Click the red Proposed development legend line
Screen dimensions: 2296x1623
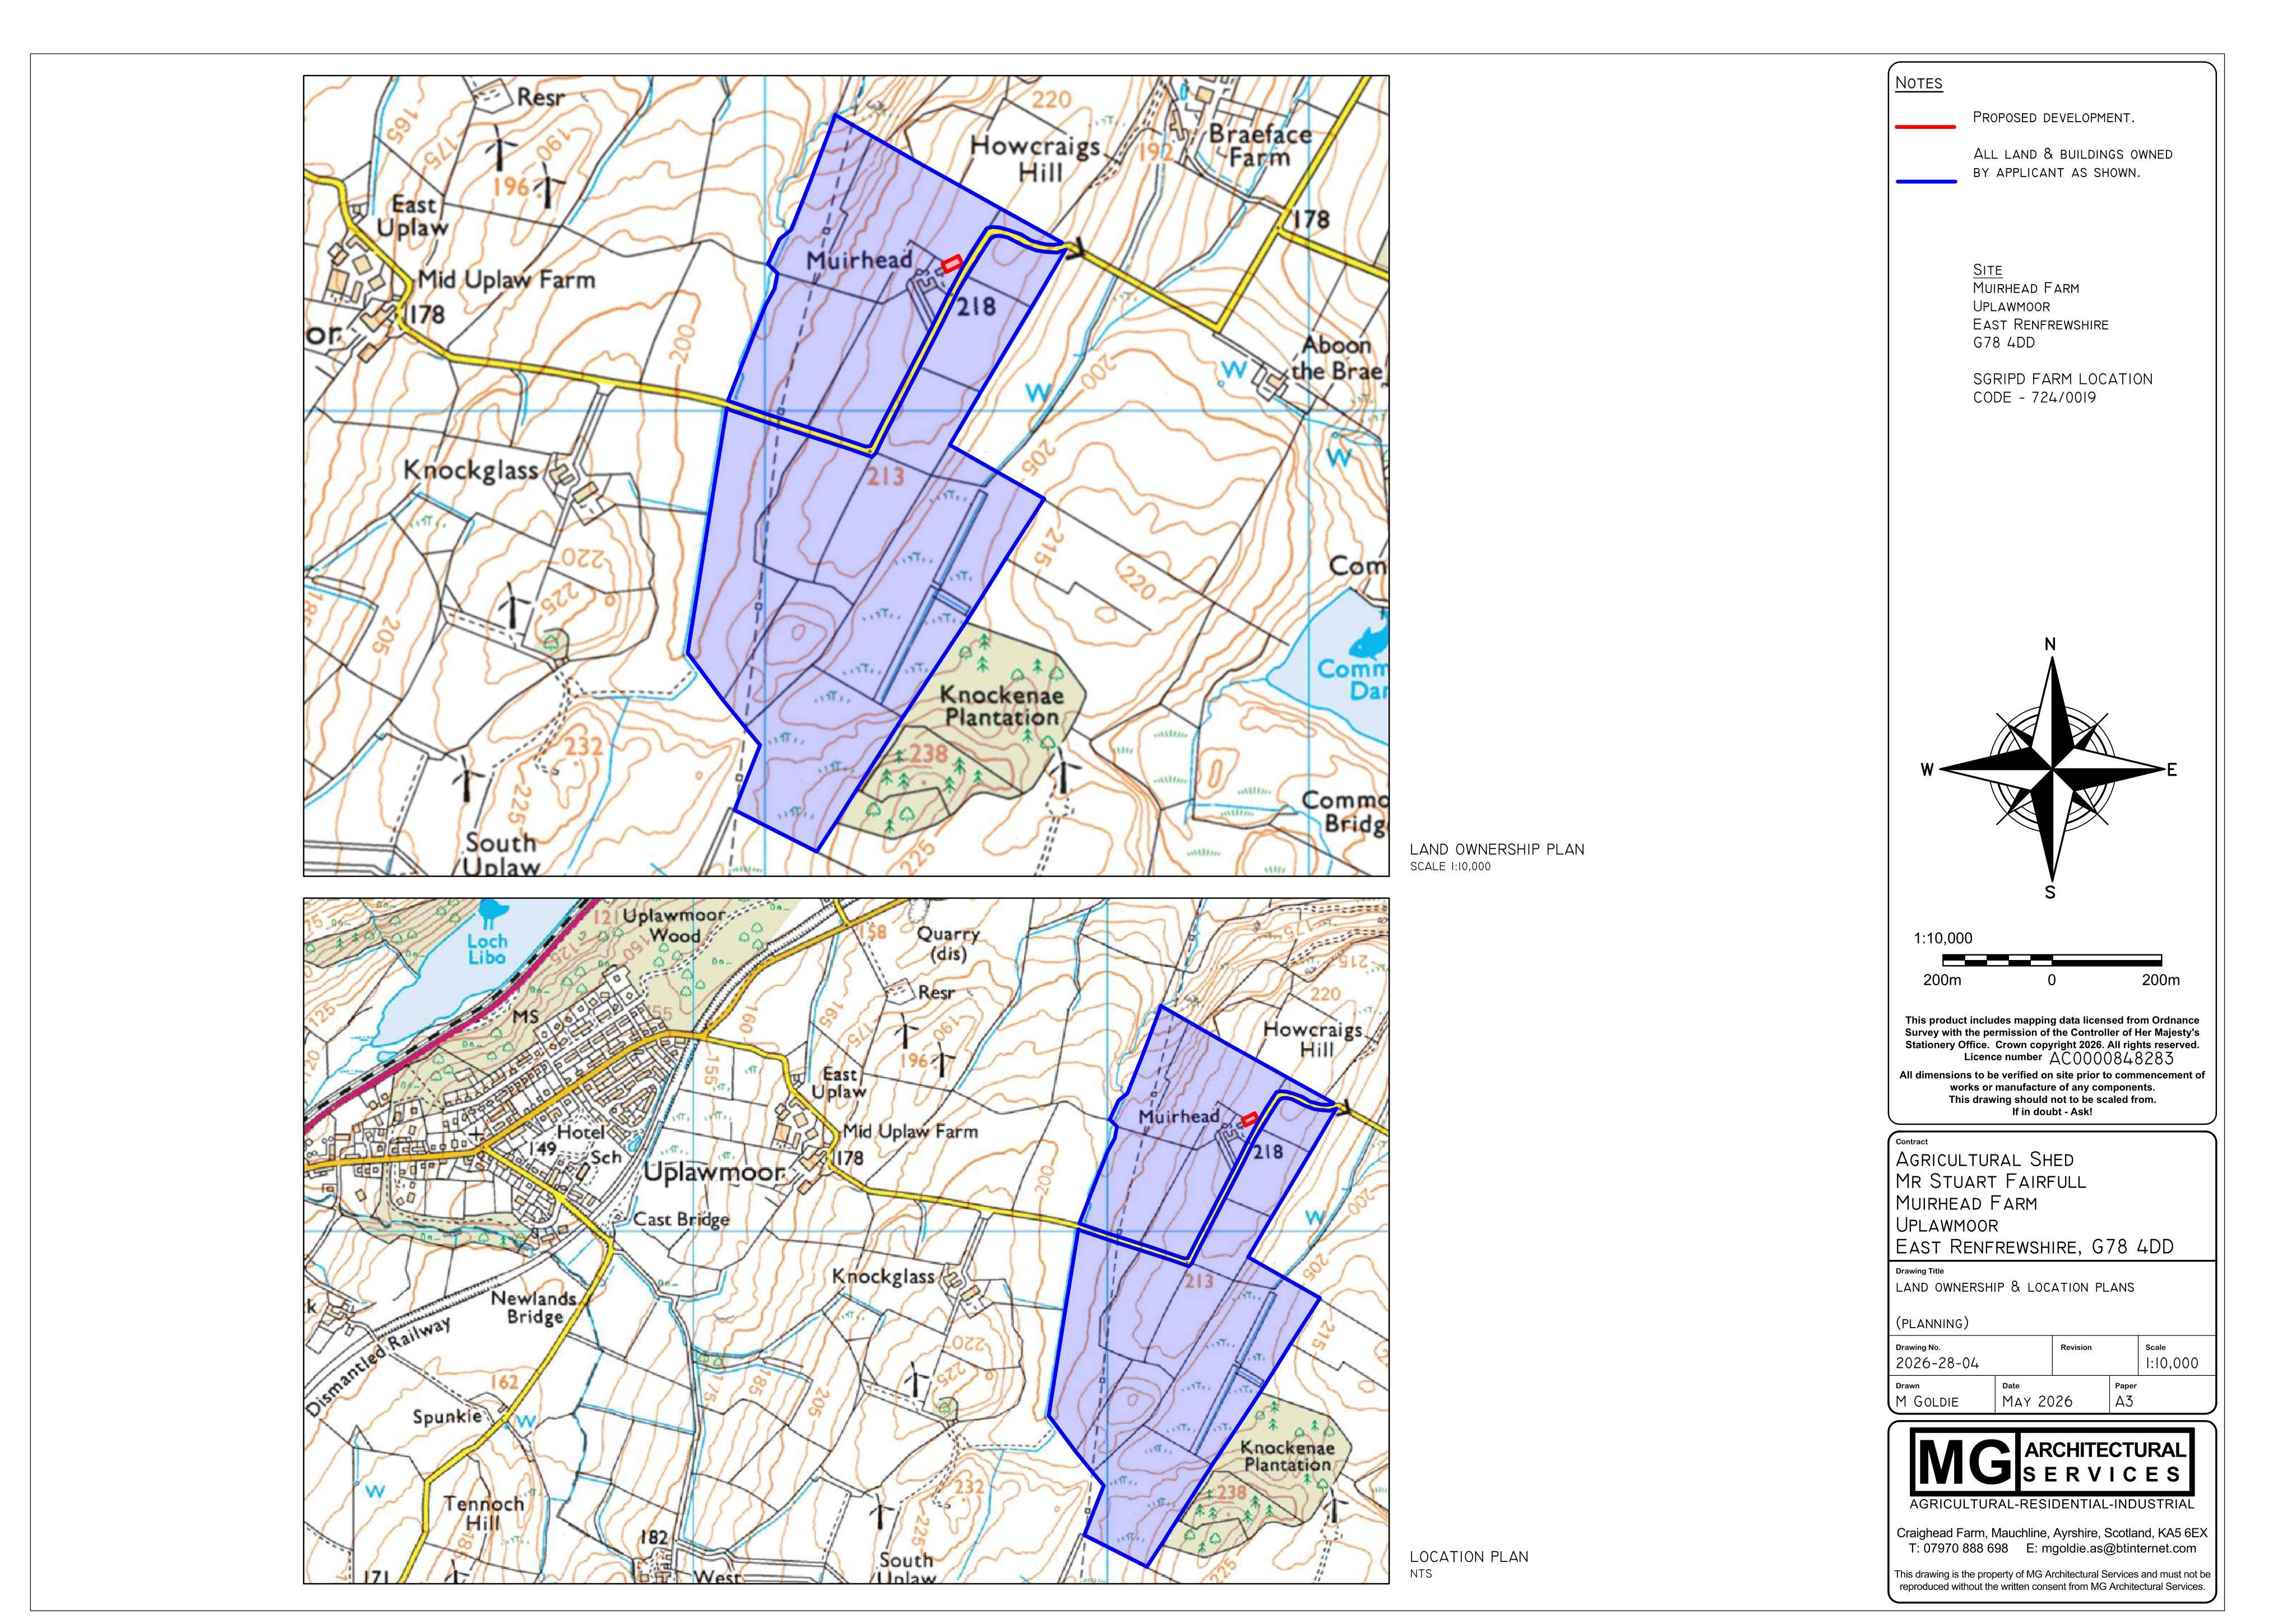(1925, 127)
